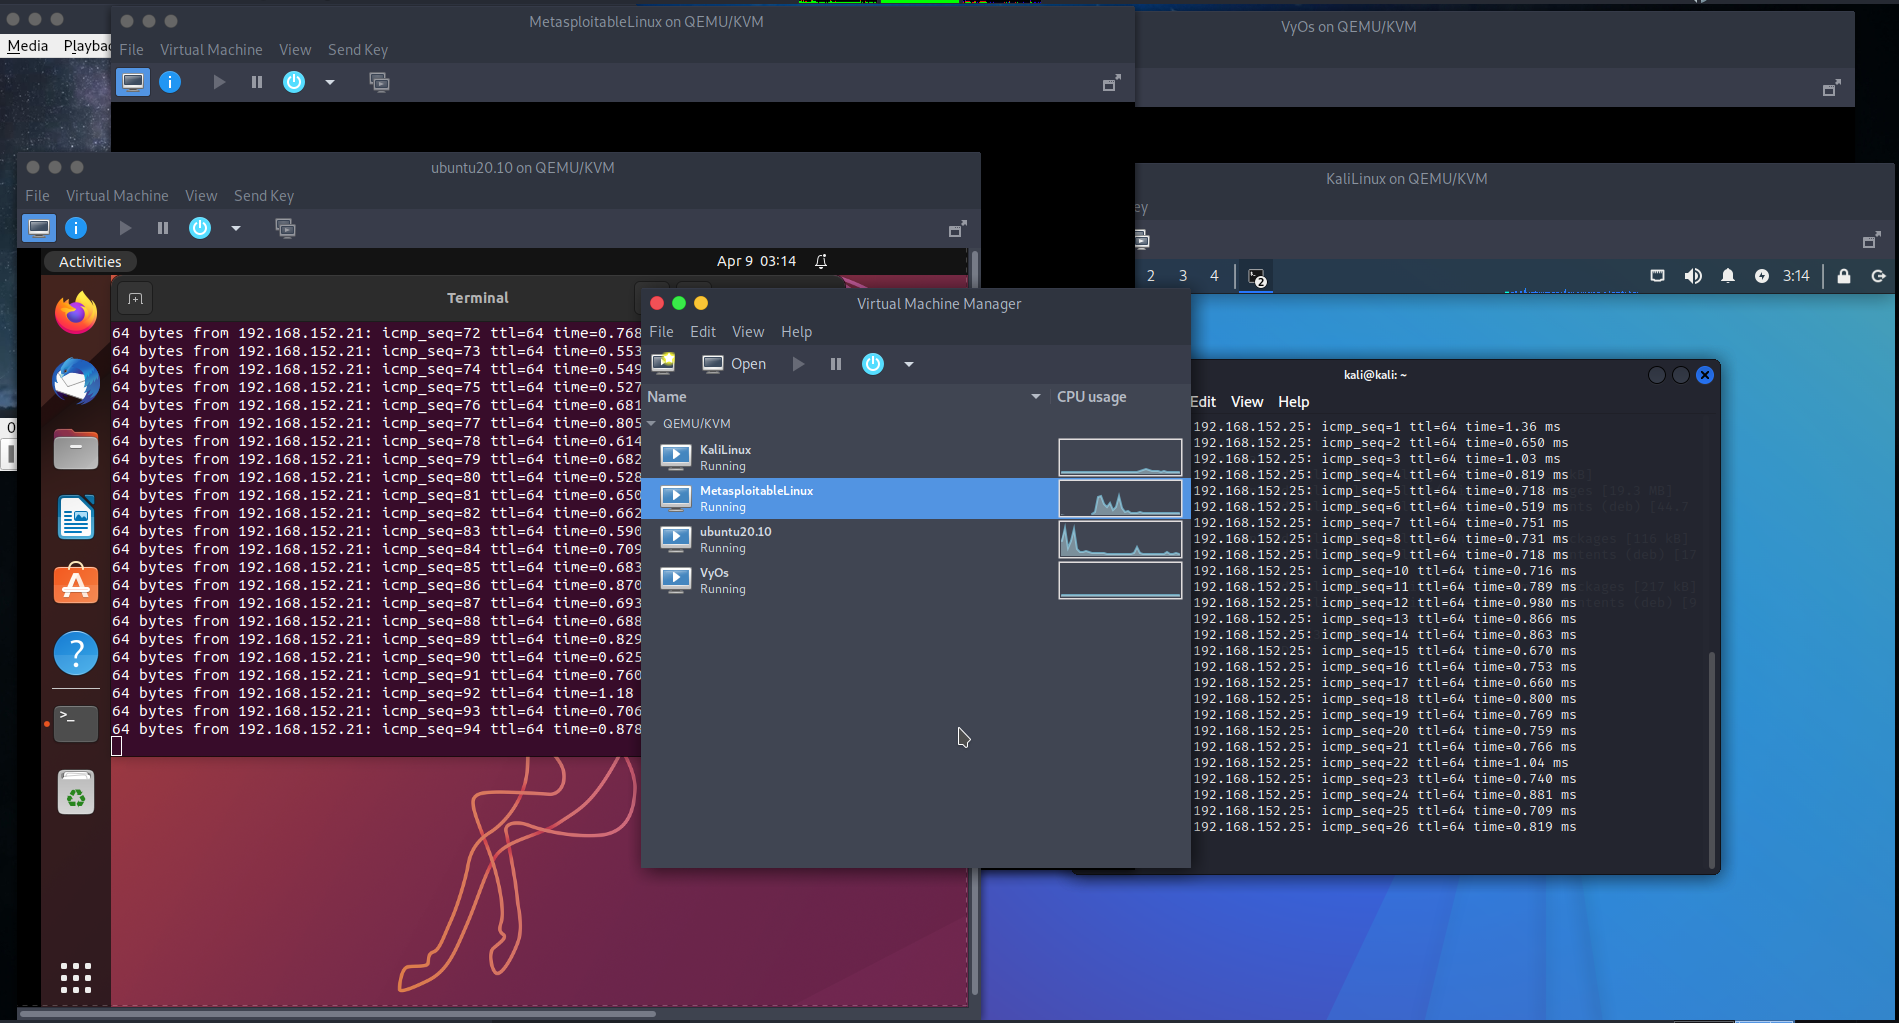Open volume control in Kali panel
The height and width of the screenshot is (1023, 1899).
1693,276
